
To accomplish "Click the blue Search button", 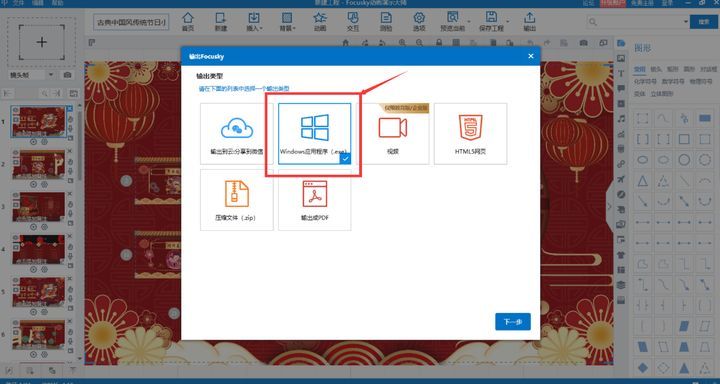I will click(704, 22).
